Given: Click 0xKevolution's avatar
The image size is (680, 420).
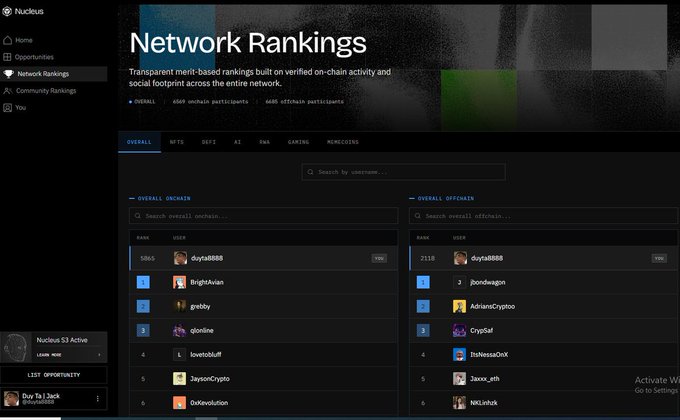Looking at the screenshot, I should 179,403.
